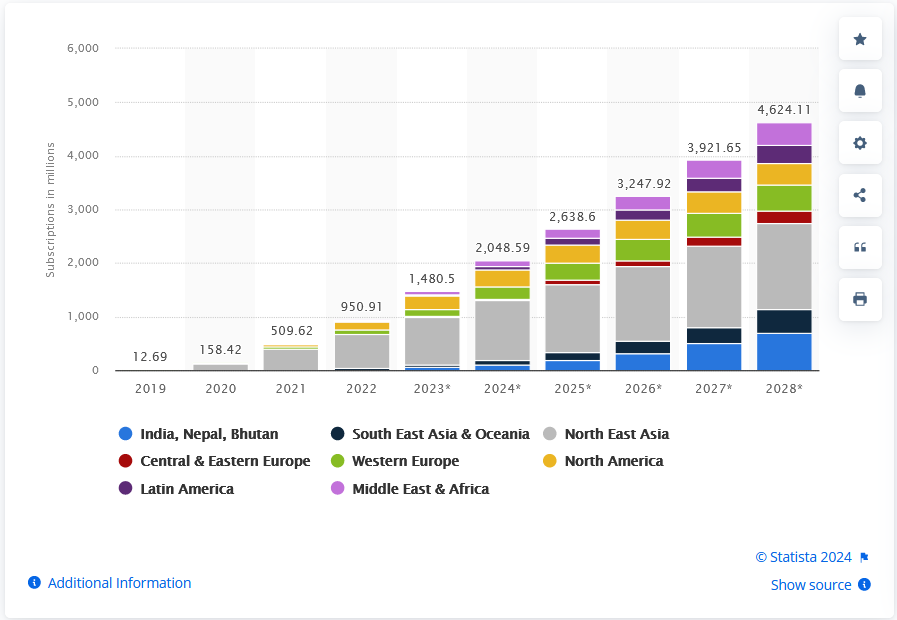Click info icon beside Additional Information
This screenshot has height=620, width=897.
click(x=34, y=583)
